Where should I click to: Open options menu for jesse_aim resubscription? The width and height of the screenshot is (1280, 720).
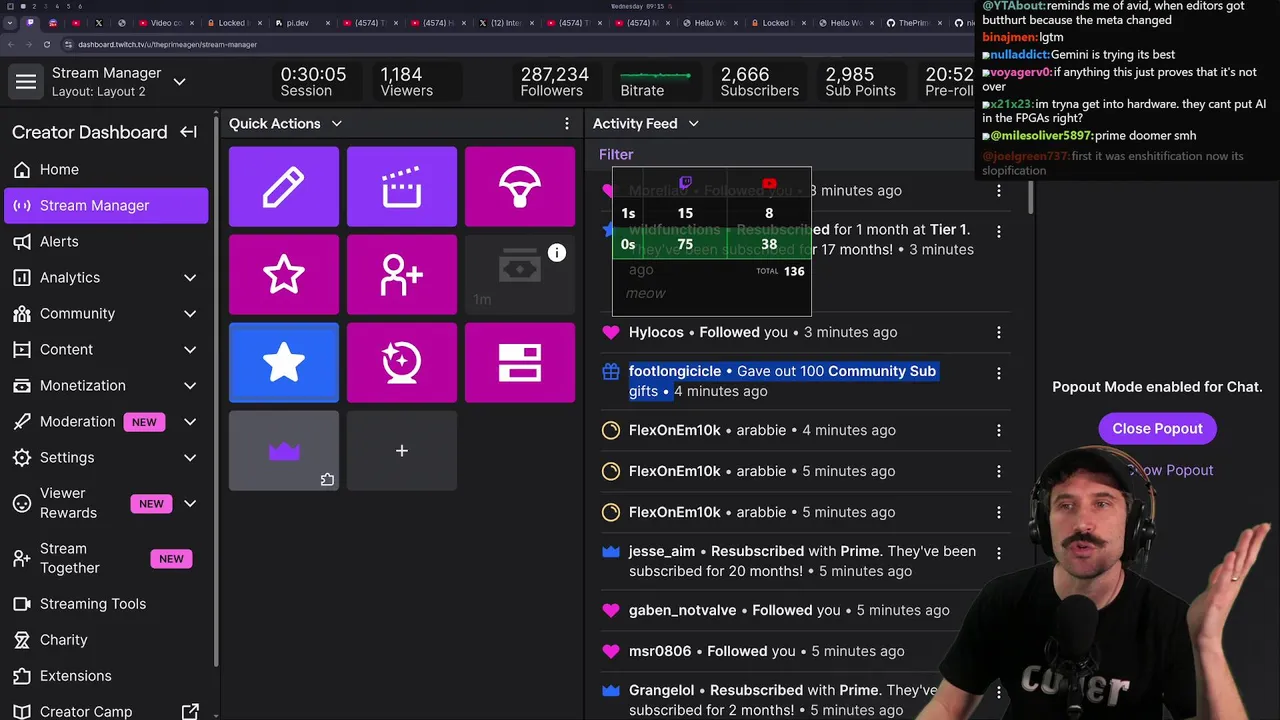coord(998,552)
